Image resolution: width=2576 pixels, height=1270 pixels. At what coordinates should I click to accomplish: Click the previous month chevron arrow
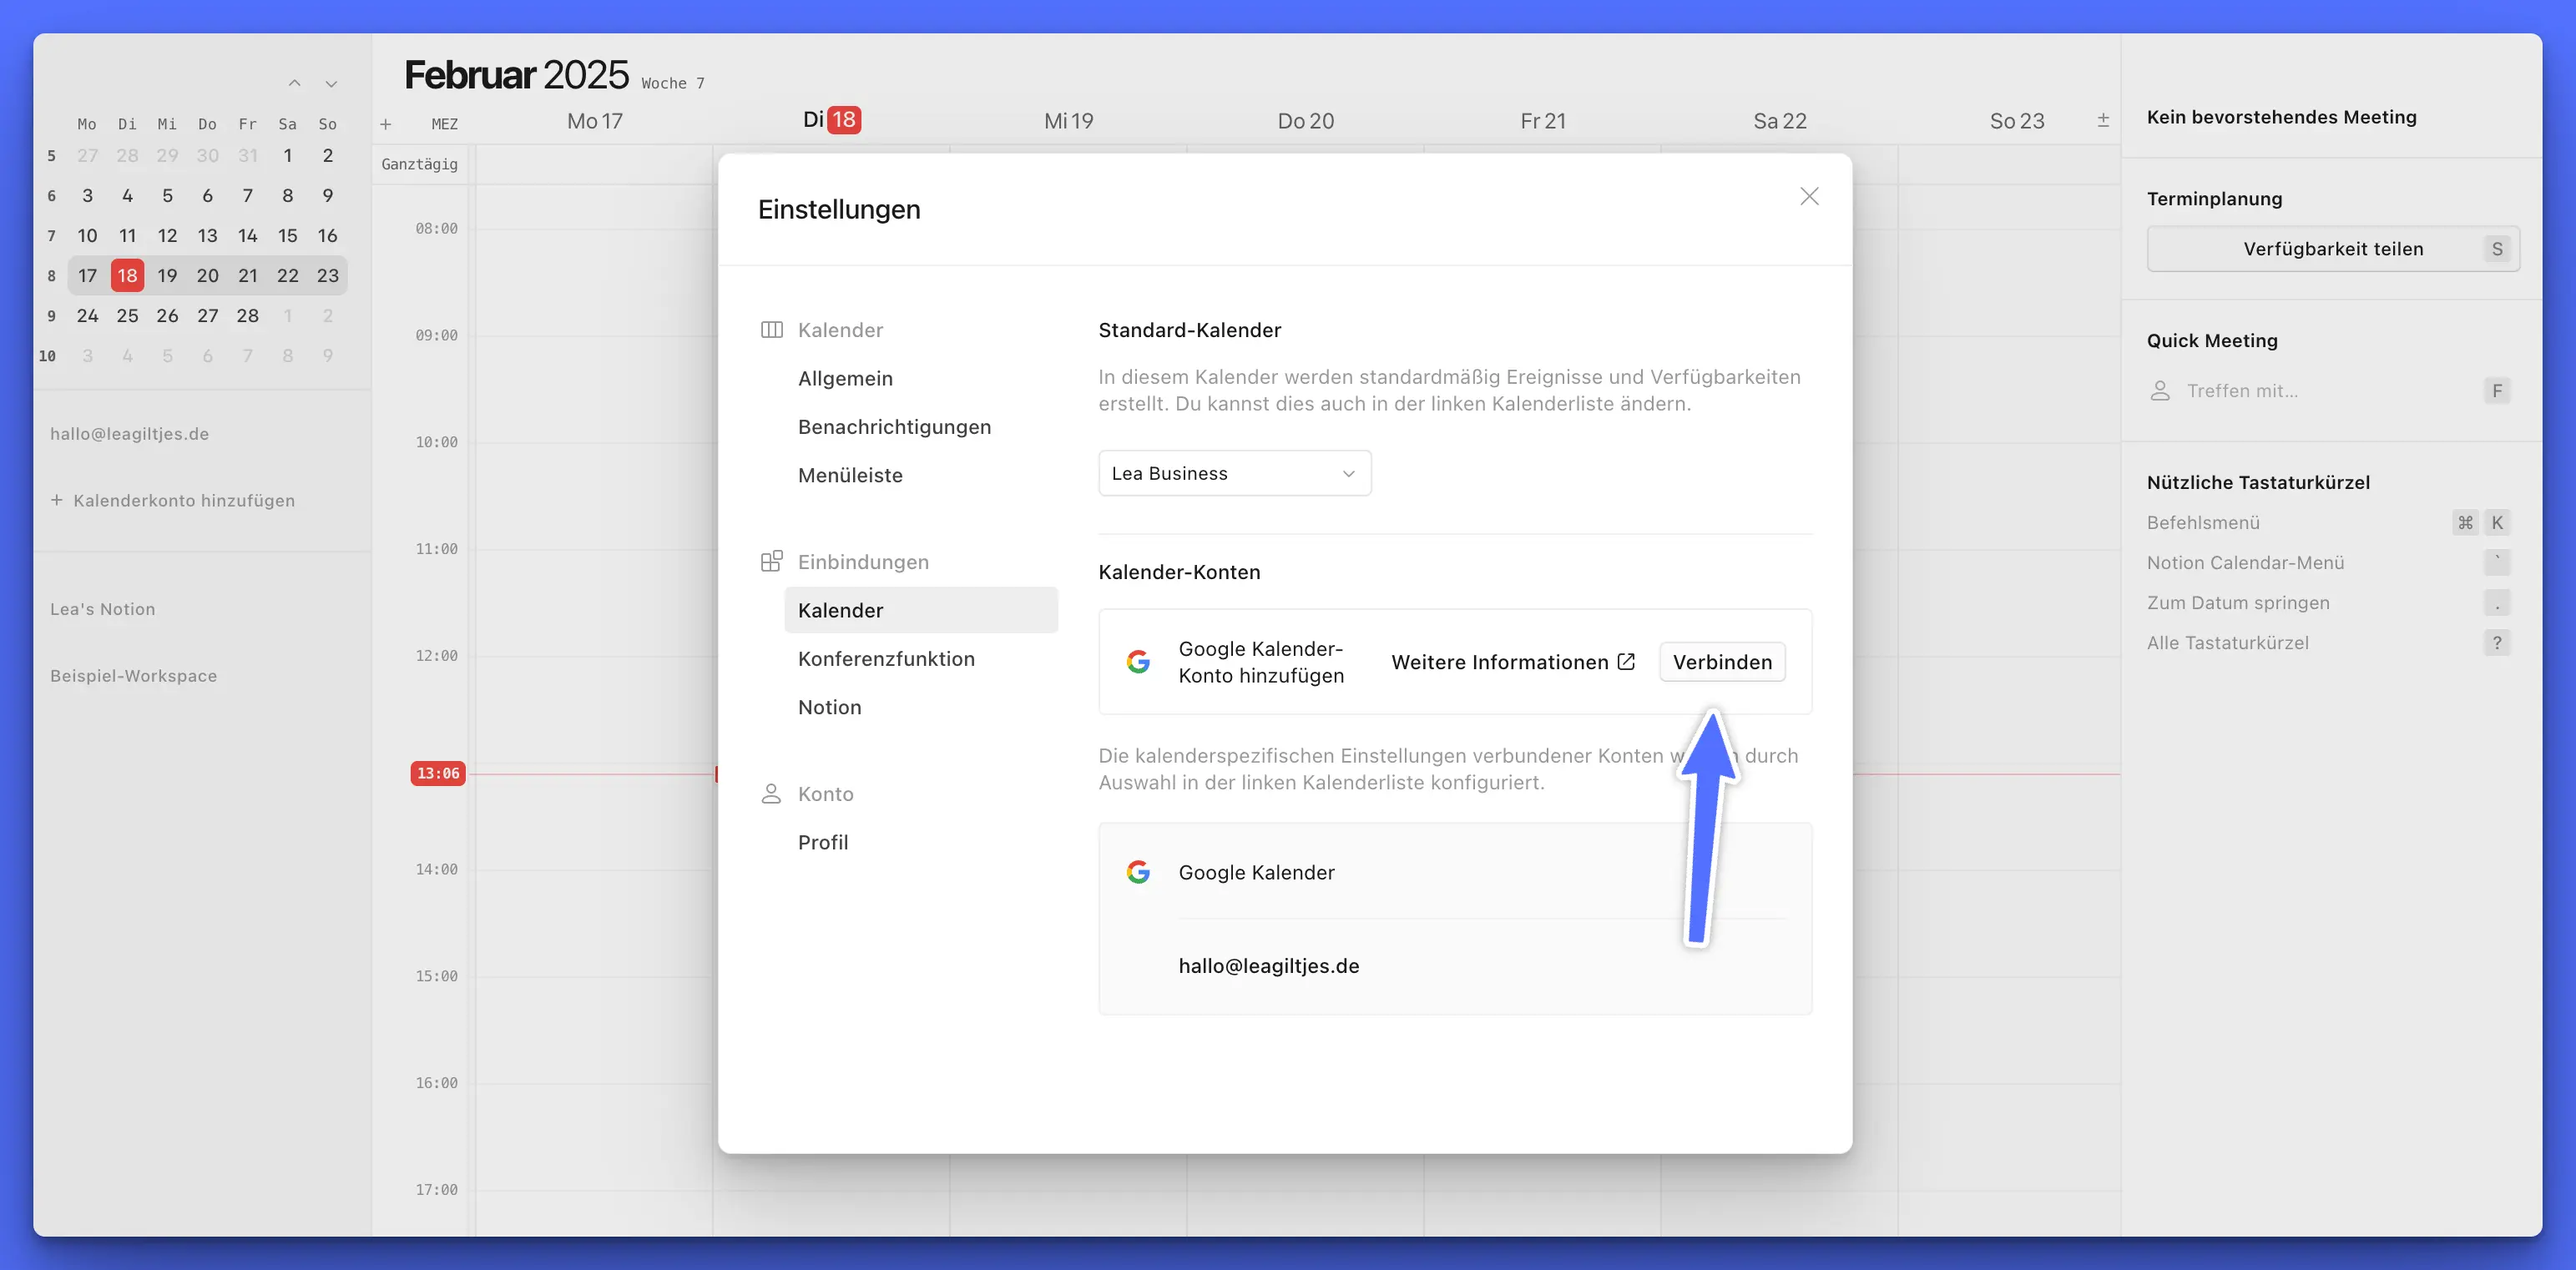pos(294,83)
